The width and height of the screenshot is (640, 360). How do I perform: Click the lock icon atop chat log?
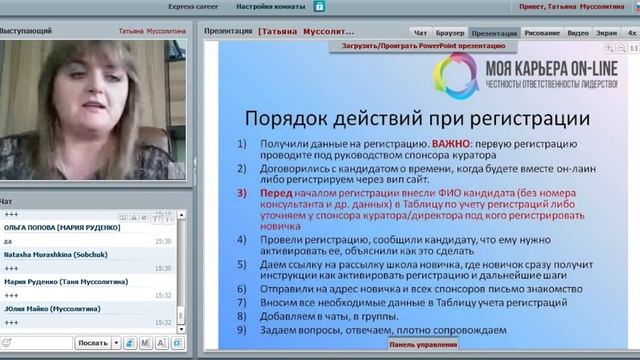(133, 218)
